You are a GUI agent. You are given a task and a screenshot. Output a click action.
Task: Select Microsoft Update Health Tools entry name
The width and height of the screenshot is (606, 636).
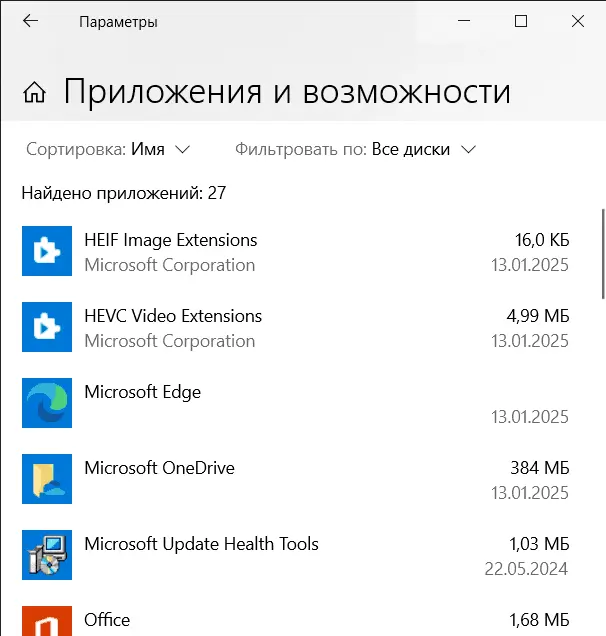[201, 544]
